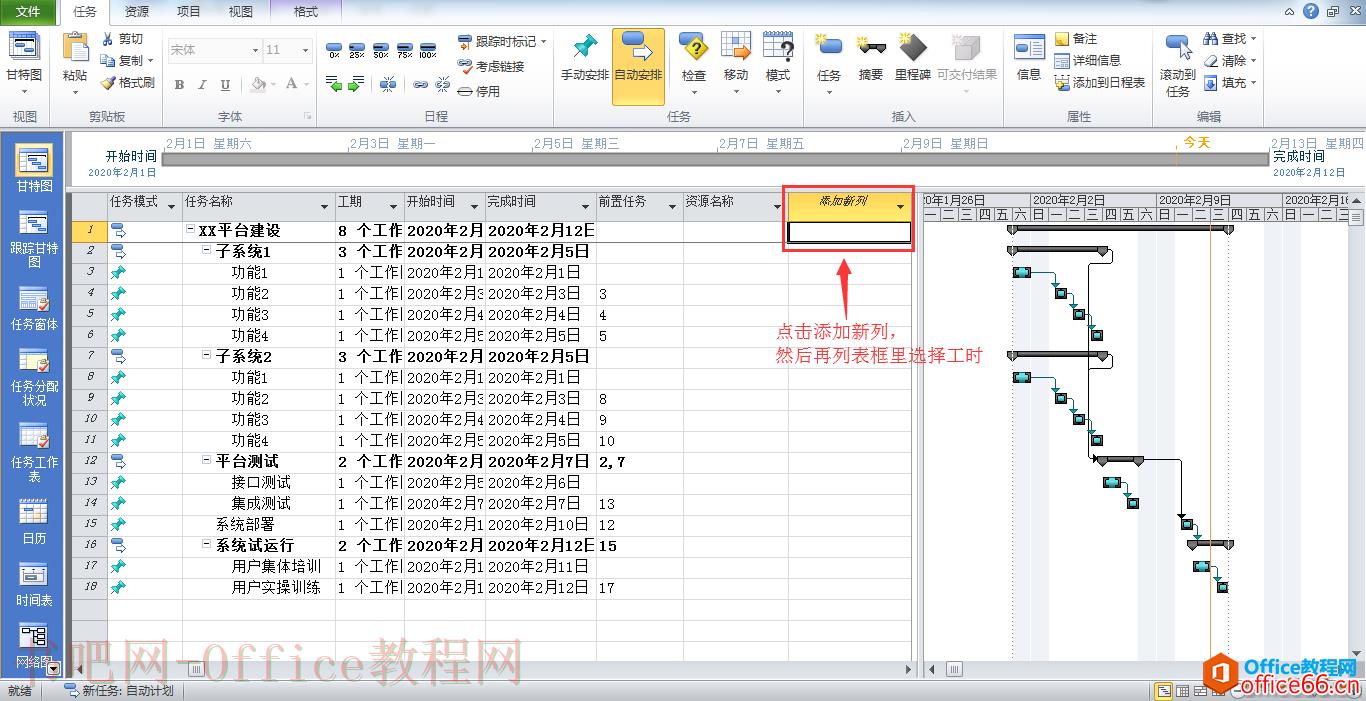Click the empty 添加新列 cell in row 1
Image resolution: width=1366 pixels, height=701 pixels.
[x=849, y=232]
